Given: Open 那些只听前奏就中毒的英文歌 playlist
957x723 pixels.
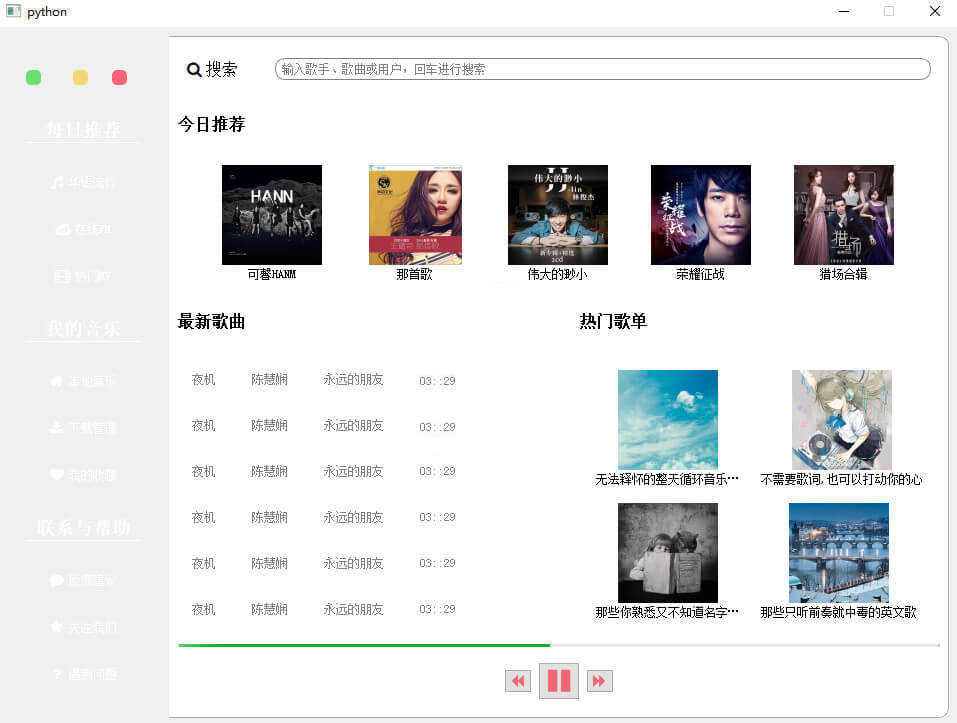Looking at the screenshot, I should pyautogui.click(x=839, y=553).
